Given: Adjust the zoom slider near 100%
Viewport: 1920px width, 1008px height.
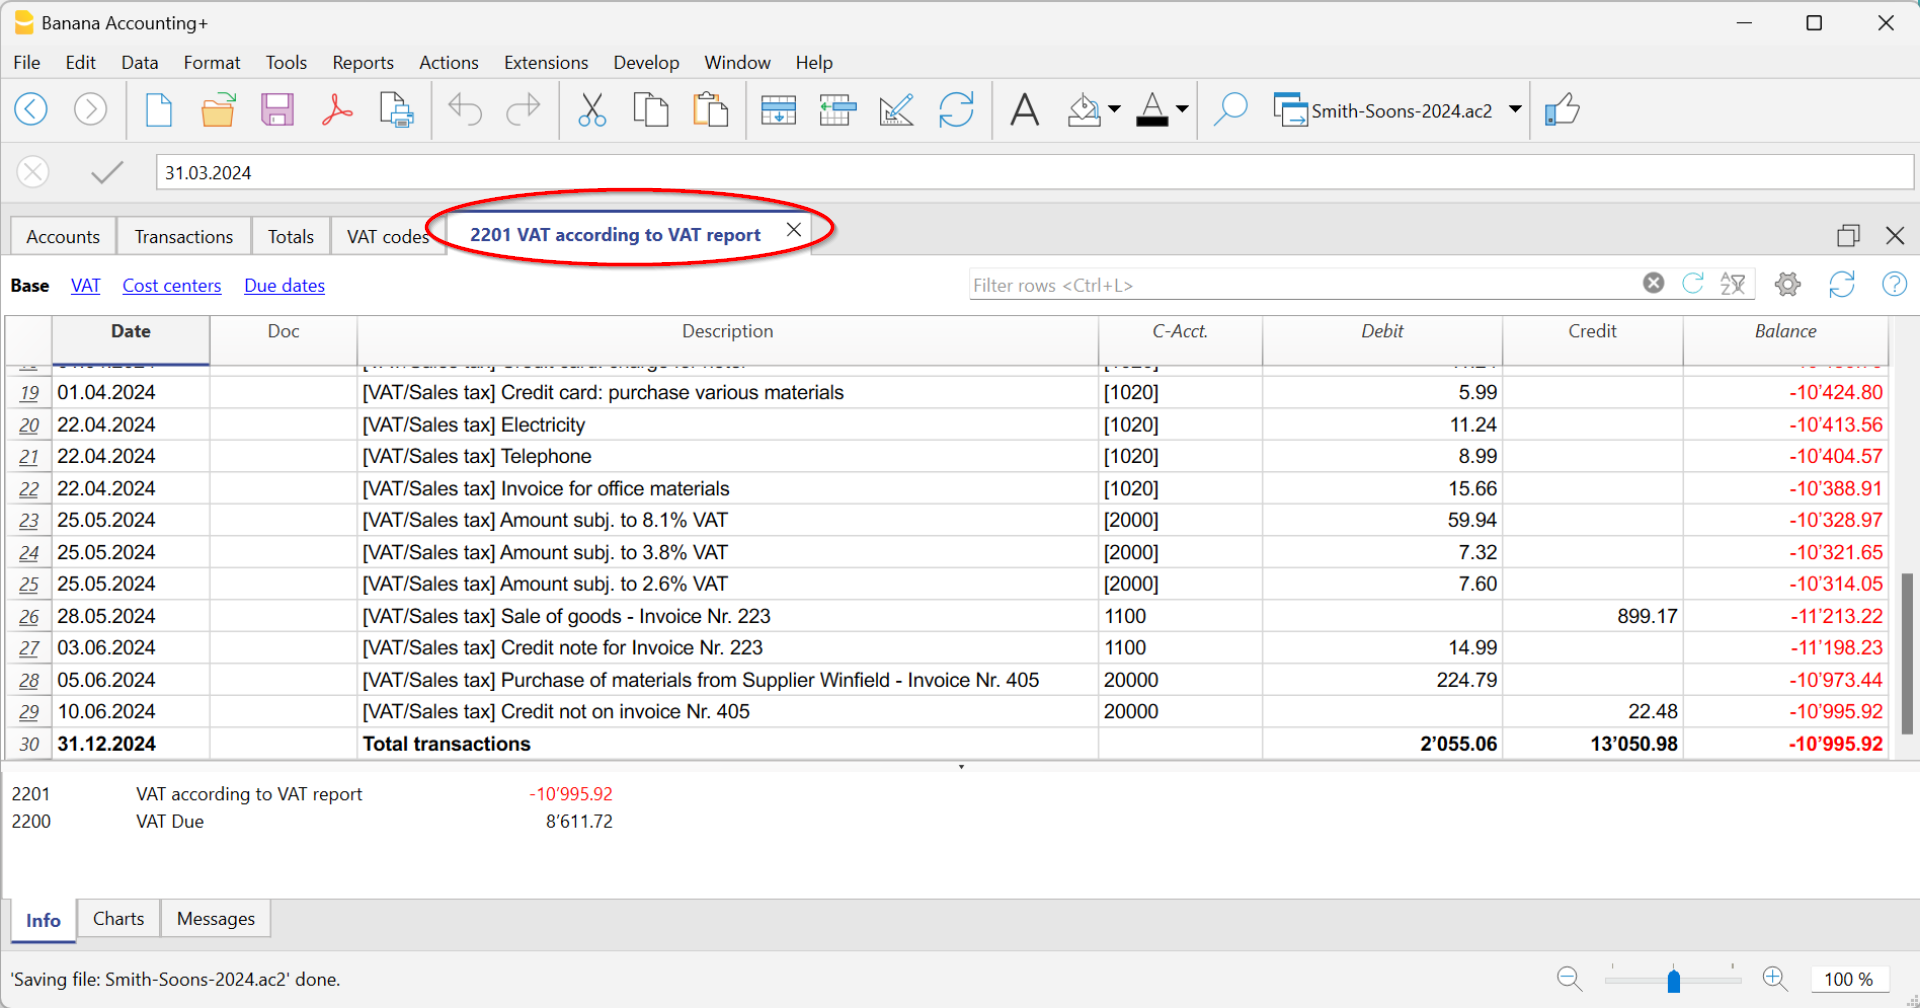Looking at the screenshot, I should [x=1674, y=979].
